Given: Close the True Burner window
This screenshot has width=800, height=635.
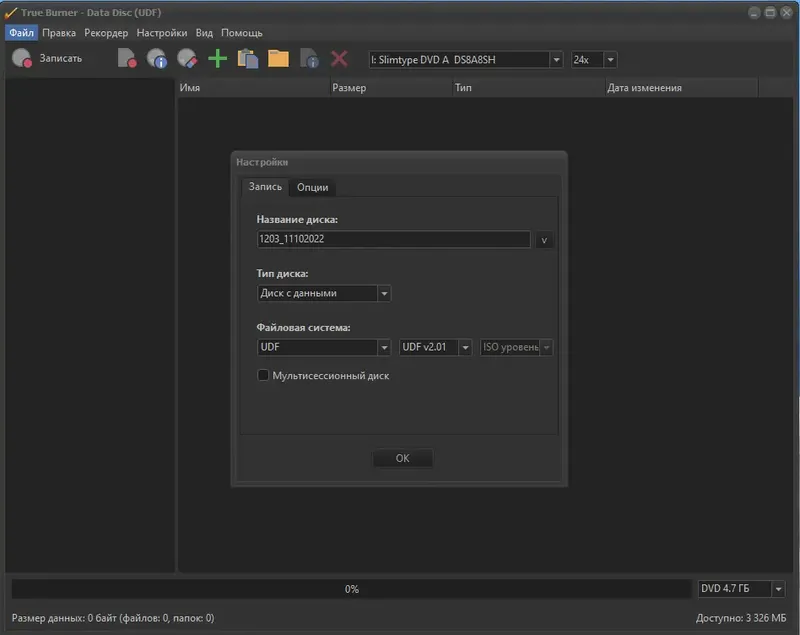Looking at the screenshot, I should (787, 13).
